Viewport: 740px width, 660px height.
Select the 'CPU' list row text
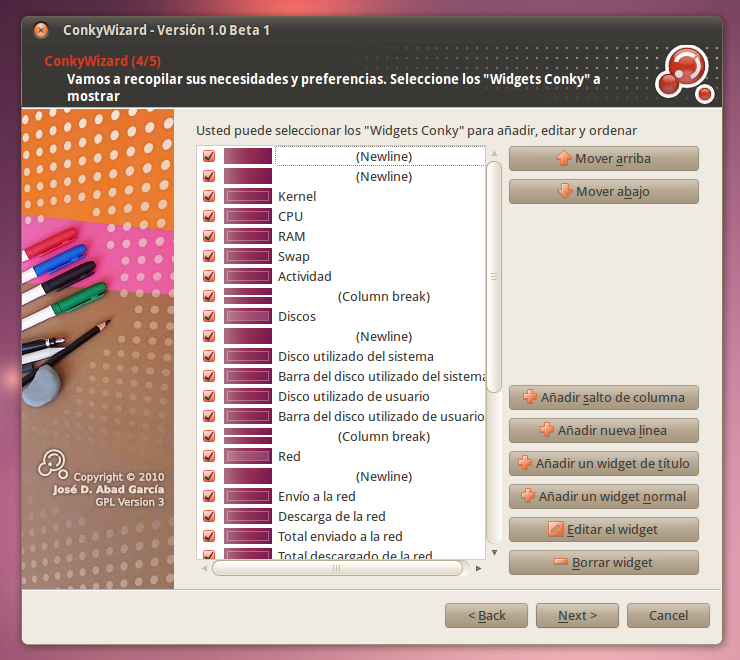pyautogui.click(x=290, y=216)
